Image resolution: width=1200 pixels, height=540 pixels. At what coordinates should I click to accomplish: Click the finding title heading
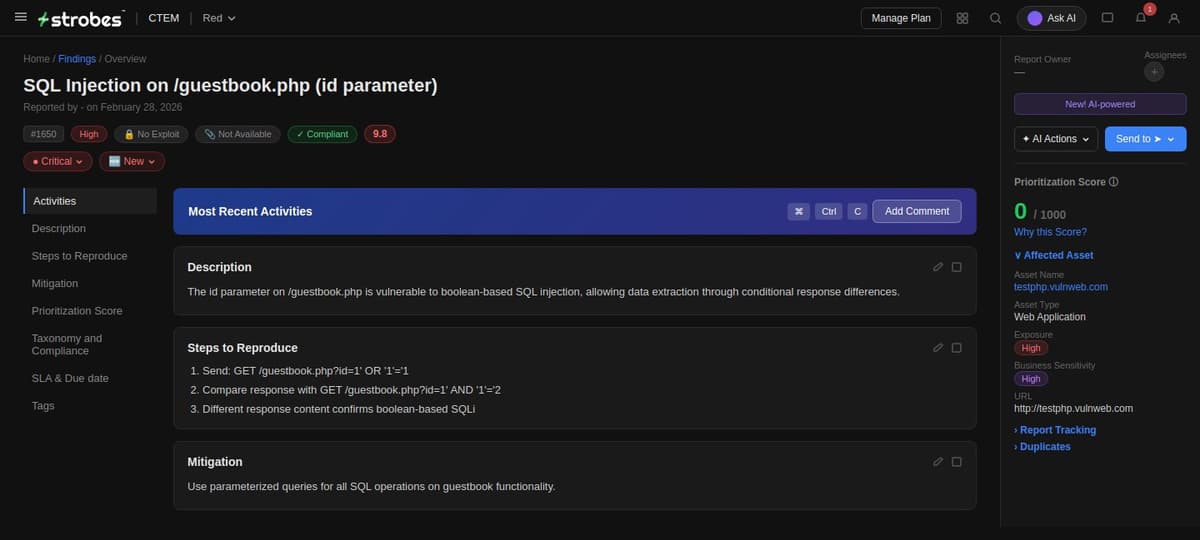tap(230, 86)
